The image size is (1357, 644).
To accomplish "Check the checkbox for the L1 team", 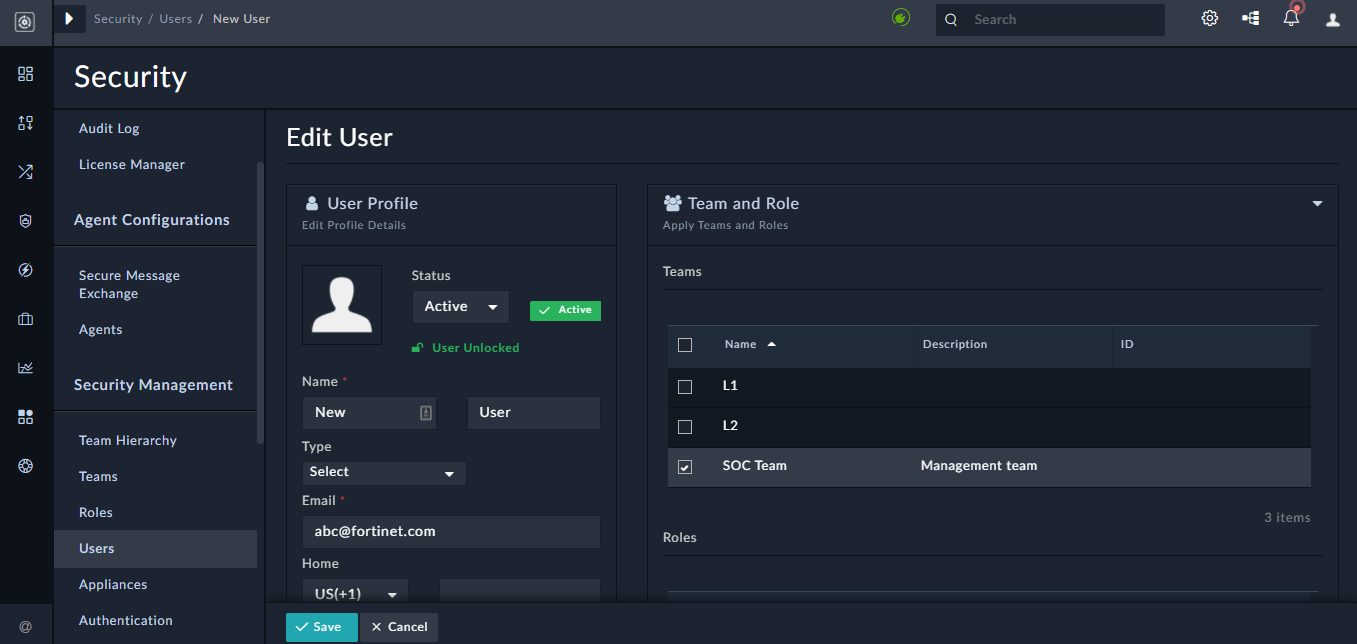I will click(685, 386).
